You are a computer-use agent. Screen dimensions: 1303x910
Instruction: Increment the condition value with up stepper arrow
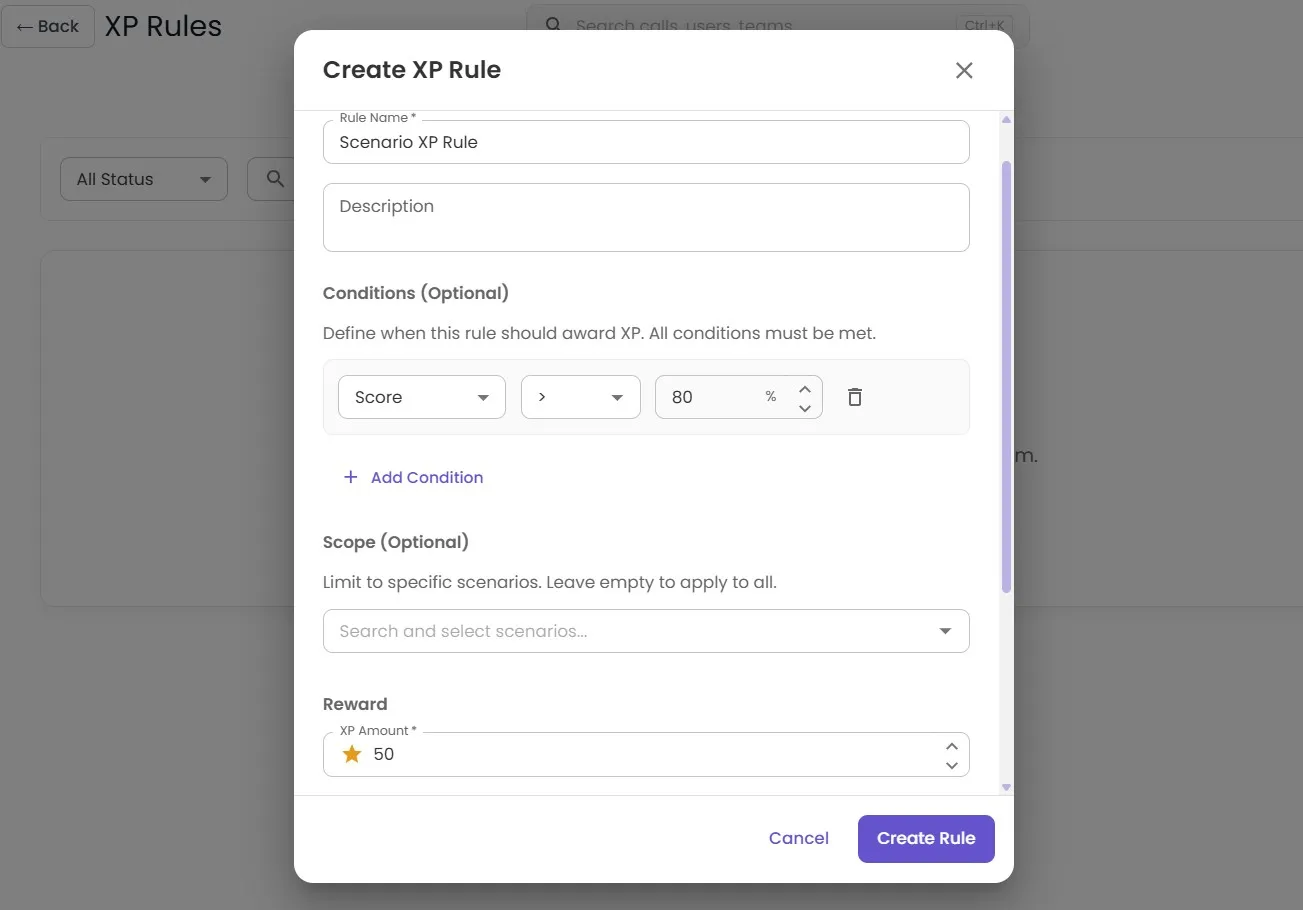[x=805, y=387]
